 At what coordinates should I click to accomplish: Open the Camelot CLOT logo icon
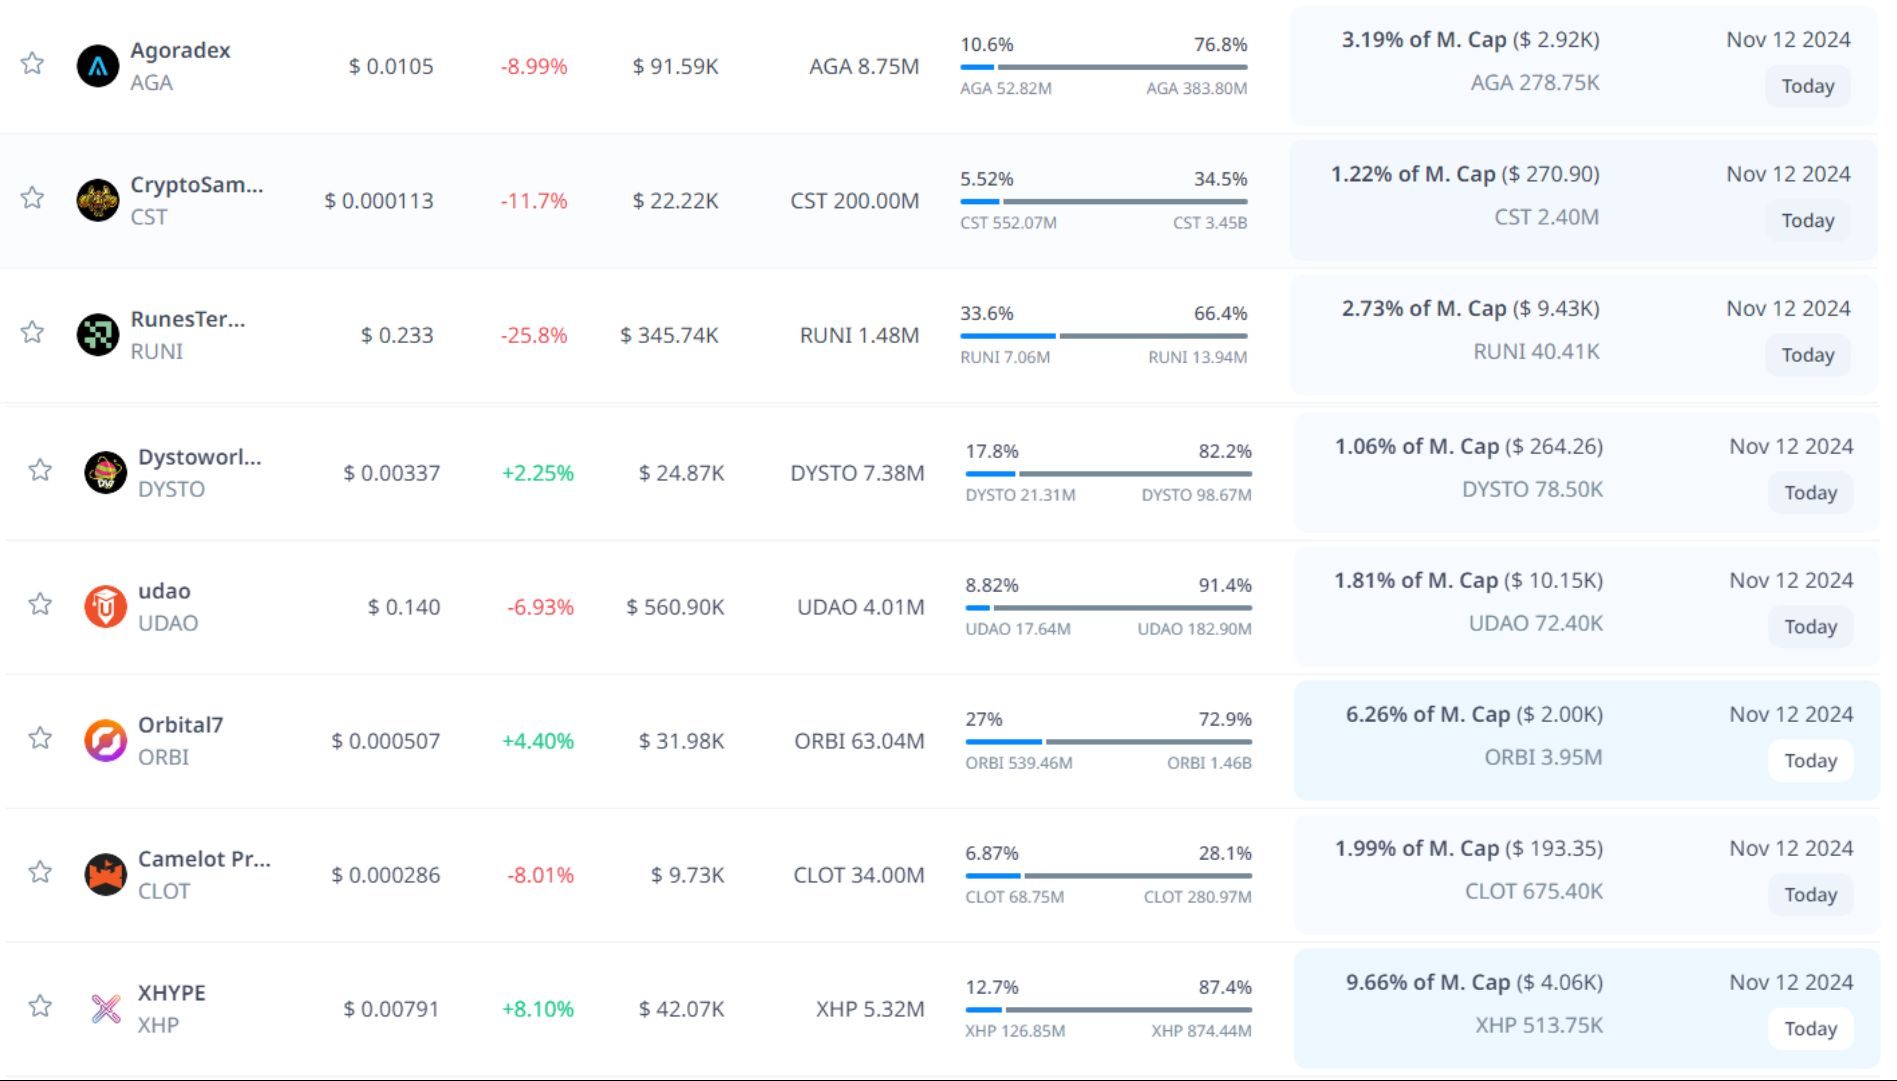105,875
